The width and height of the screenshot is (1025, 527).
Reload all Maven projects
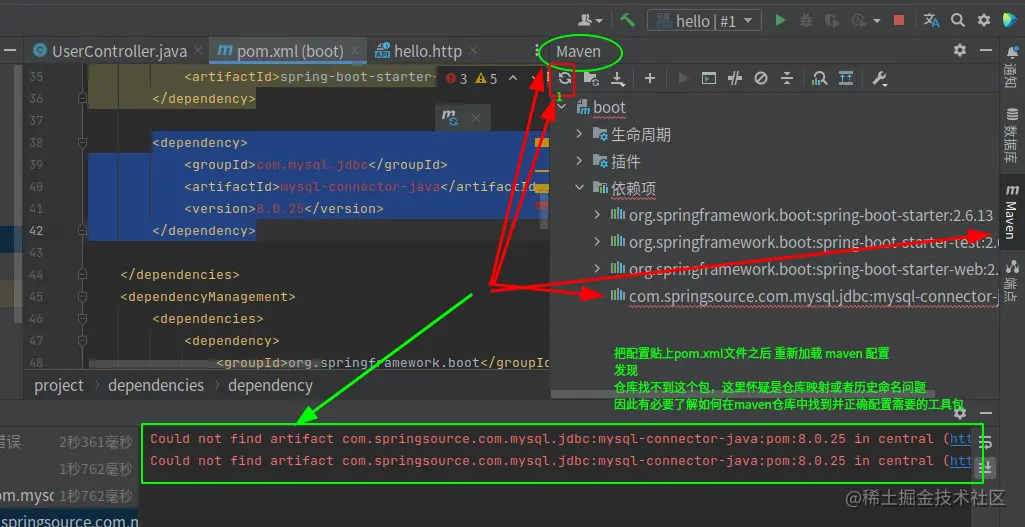pos(565,78)
